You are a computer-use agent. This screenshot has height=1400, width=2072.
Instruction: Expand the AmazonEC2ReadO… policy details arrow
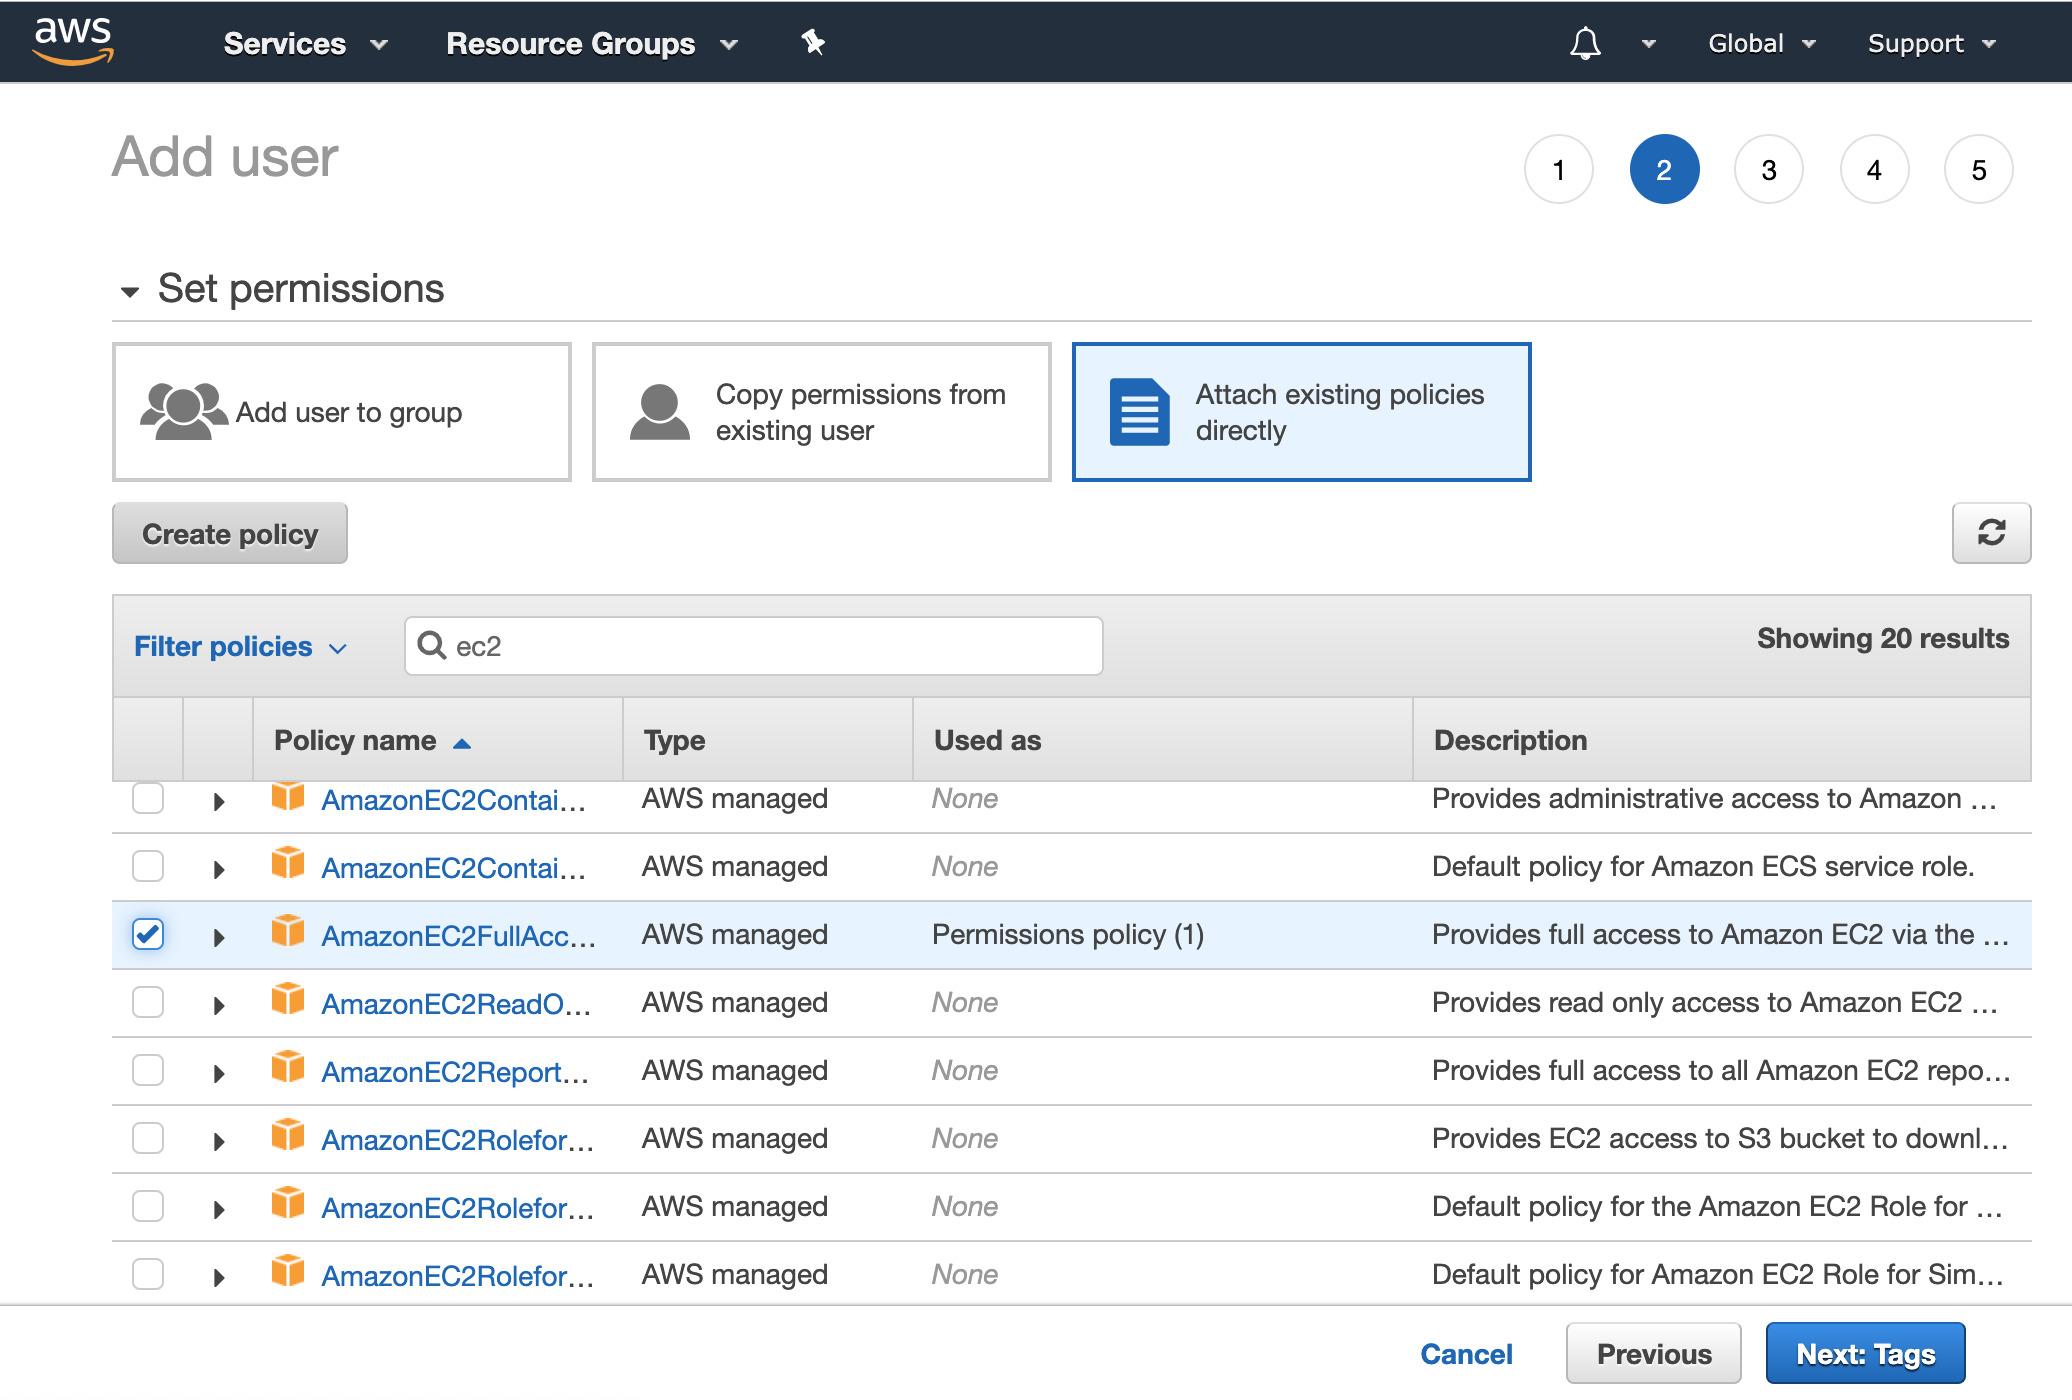click(x=219, y=1005)
